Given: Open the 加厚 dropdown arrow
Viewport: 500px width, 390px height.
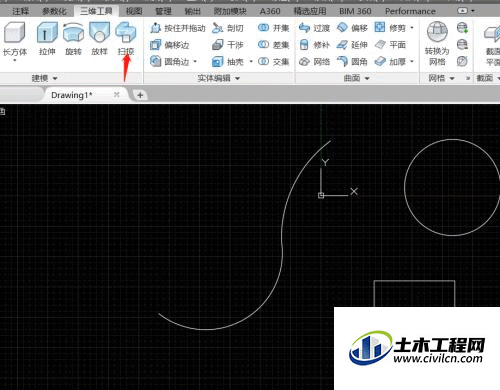Looking at the screenshot, I should point(412,61).
